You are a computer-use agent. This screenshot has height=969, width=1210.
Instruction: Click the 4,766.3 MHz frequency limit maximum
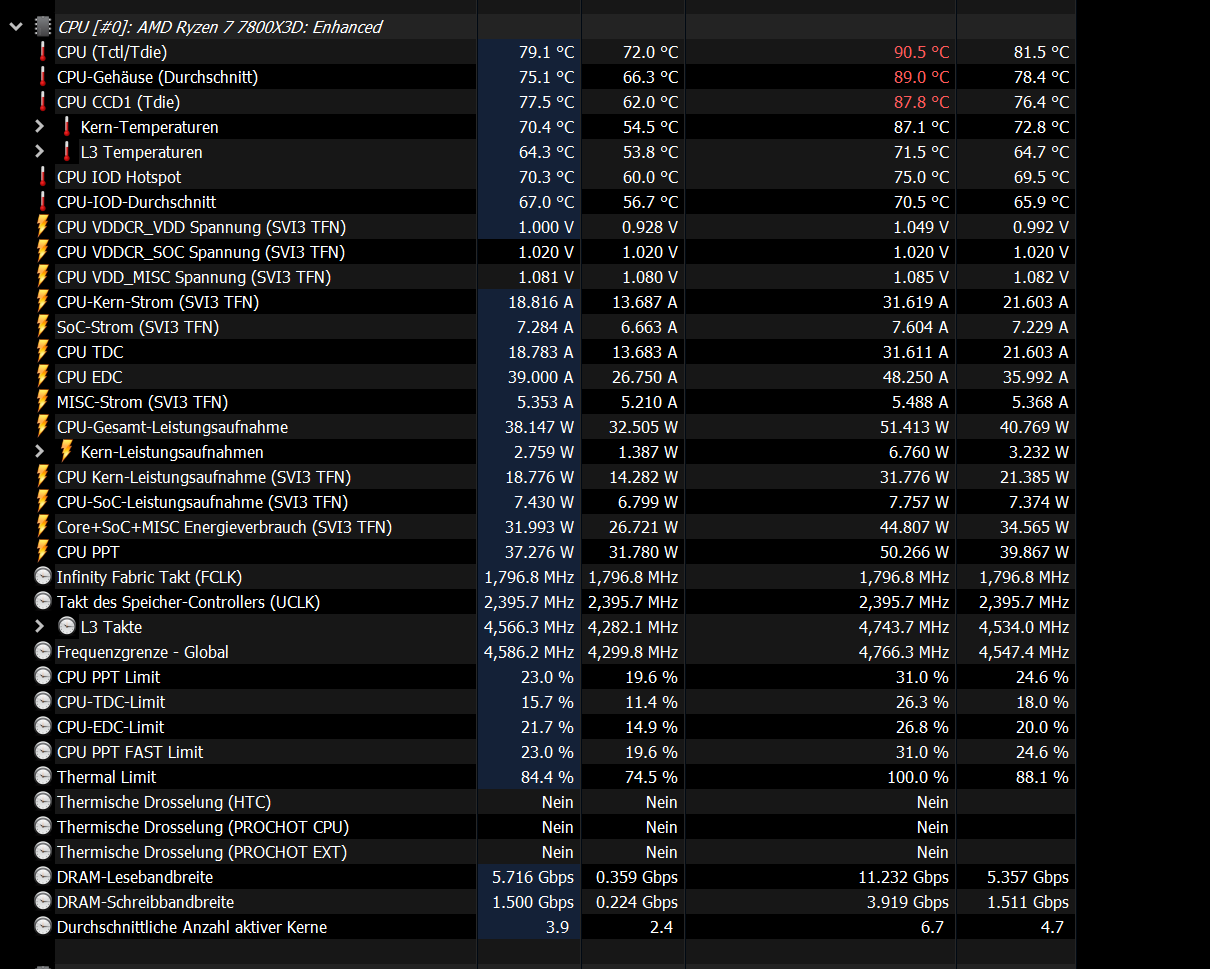[x=904, y=652]
